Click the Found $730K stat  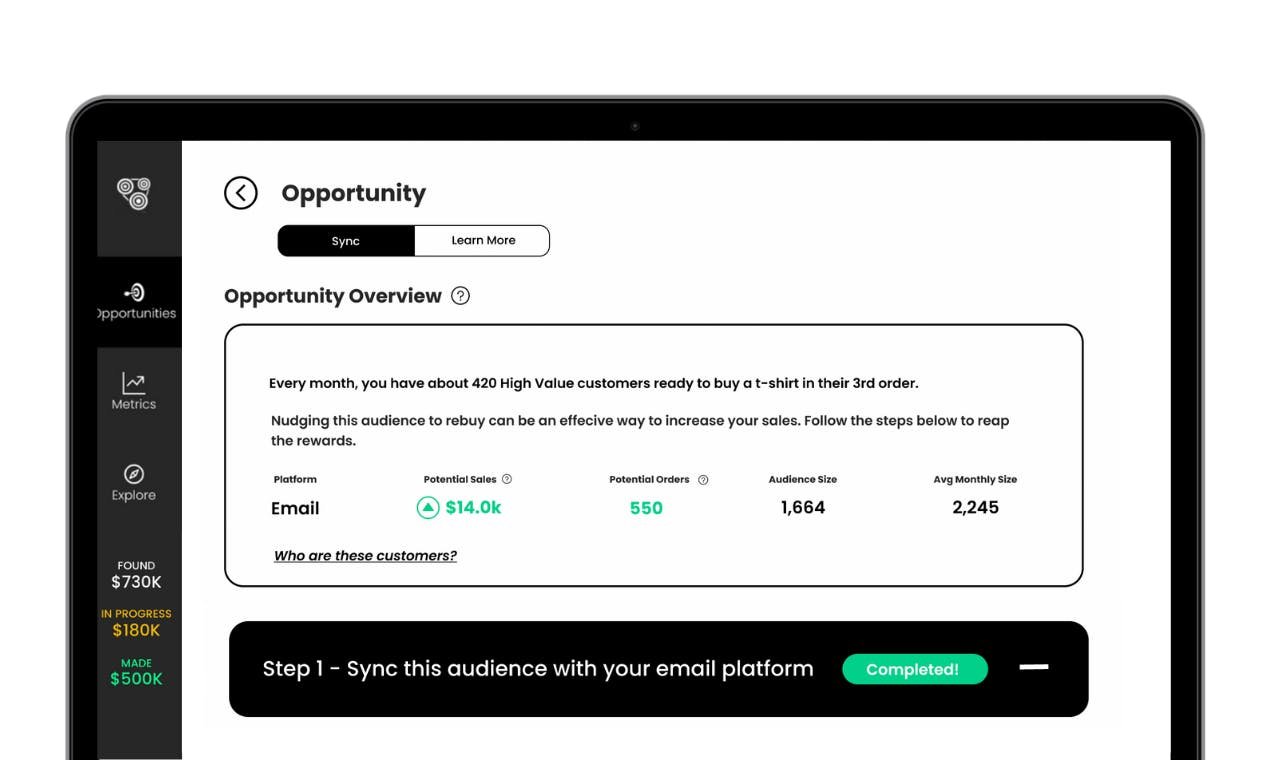136,575
